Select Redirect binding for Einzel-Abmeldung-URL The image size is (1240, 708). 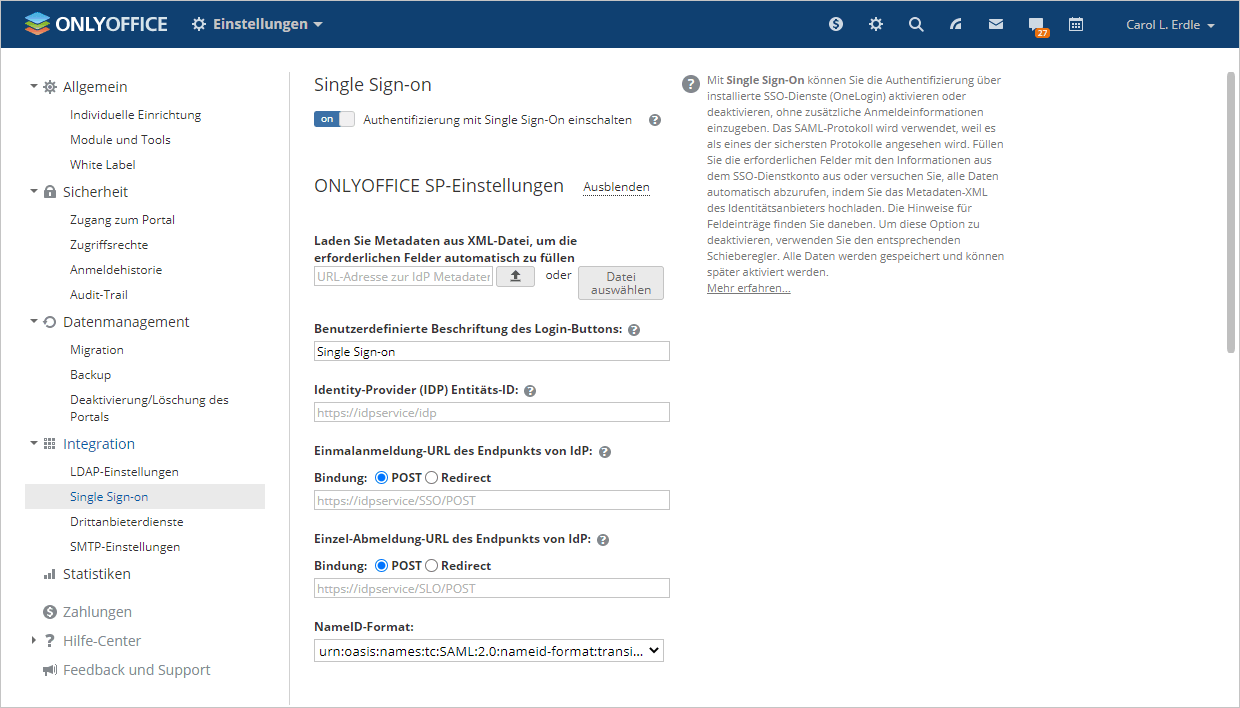pyautogui.click(x=432, y=566)
